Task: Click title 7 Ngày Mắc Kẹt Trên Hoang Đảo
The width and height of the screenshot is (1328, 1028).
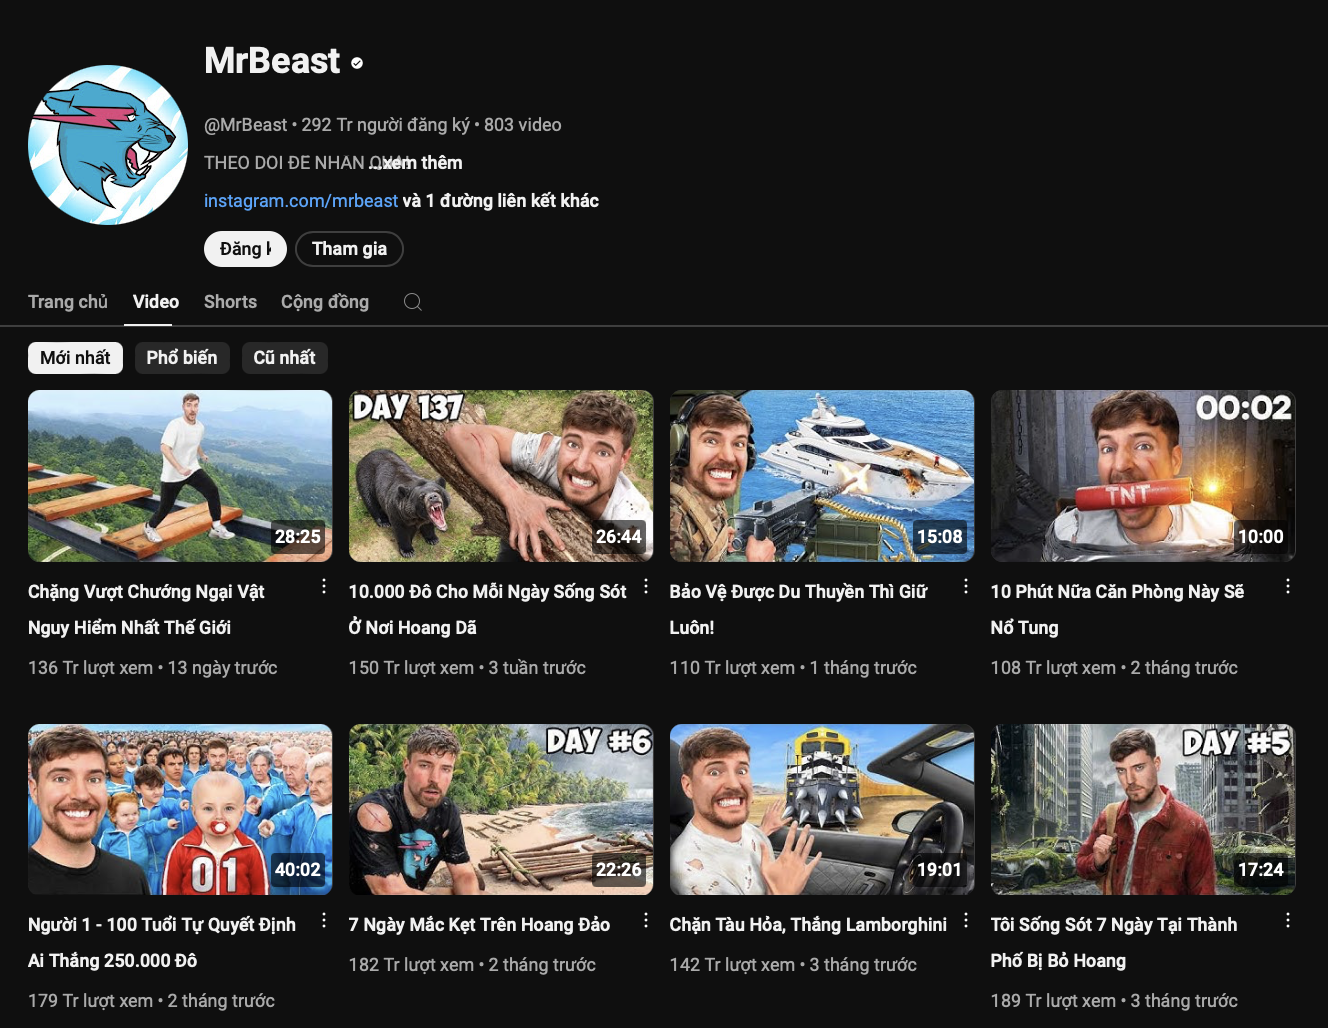Action: [x=479, y=925]
